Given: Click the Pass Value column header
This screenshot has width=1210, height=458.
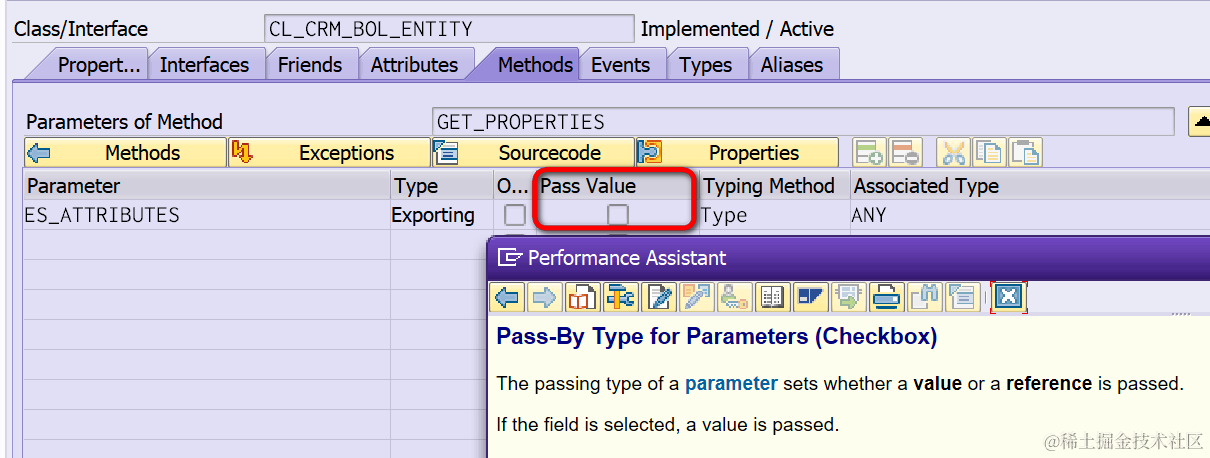Looking at the screenshot, I should 616,186.
